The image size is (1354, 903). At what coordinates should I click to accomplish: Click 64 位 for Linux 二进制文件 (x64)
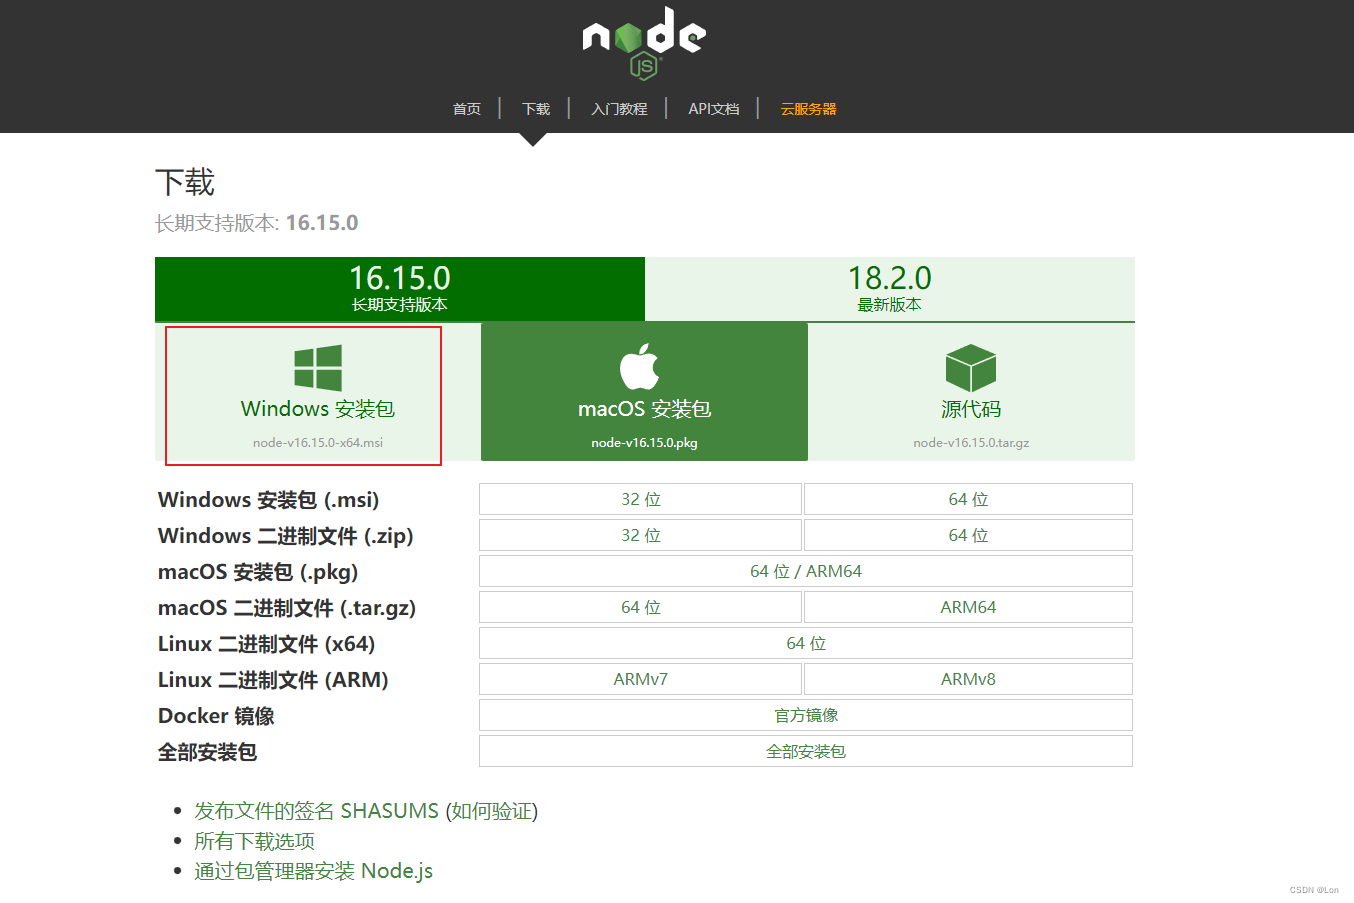(806, 643)
